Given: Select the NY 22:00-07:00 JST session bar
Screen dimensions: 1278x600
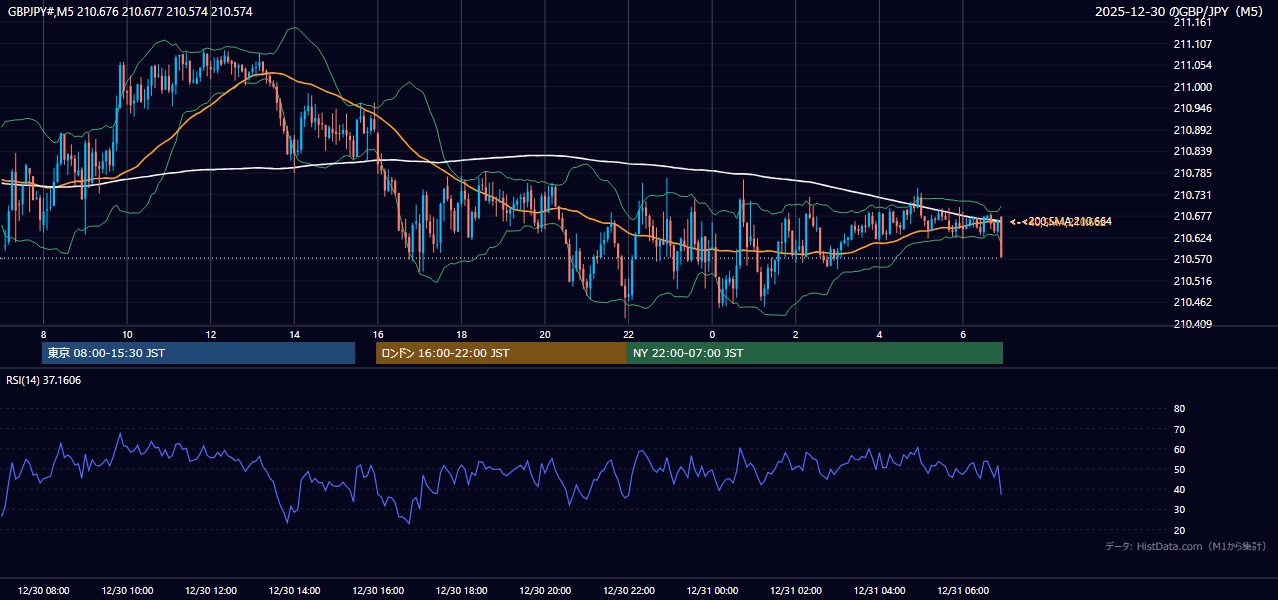Looking at the screenshot, I should (x=815, y=353).
